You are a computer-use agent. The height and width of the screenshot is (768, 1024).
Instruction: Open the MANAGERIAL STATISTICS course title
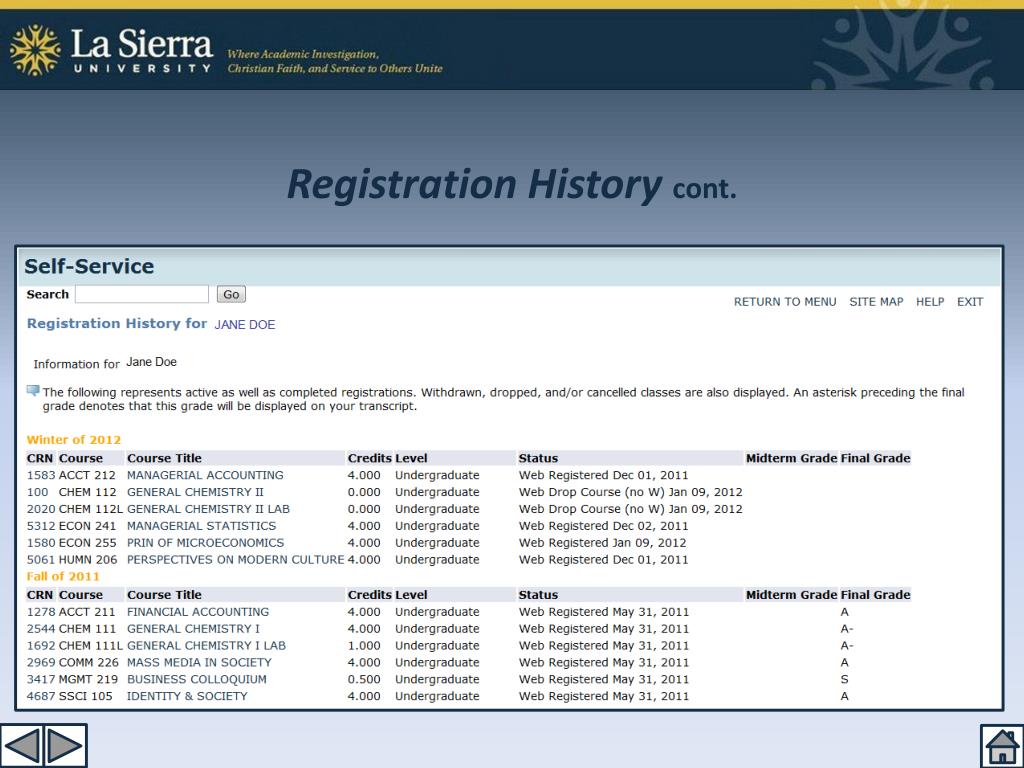[x=201, y=526]
